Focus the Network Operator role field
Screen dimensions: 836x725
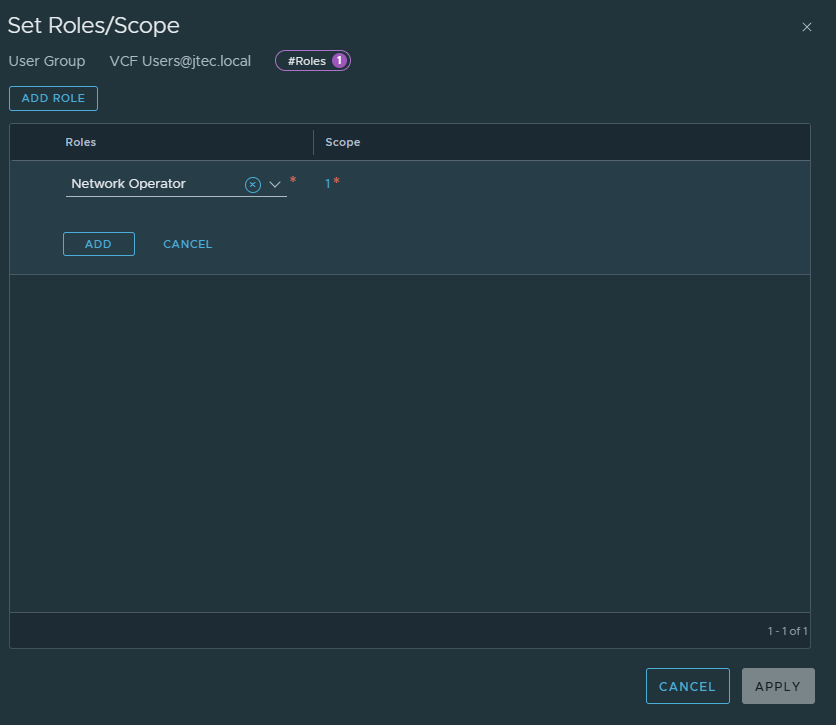pyautogui.click(x=155, y=184)
